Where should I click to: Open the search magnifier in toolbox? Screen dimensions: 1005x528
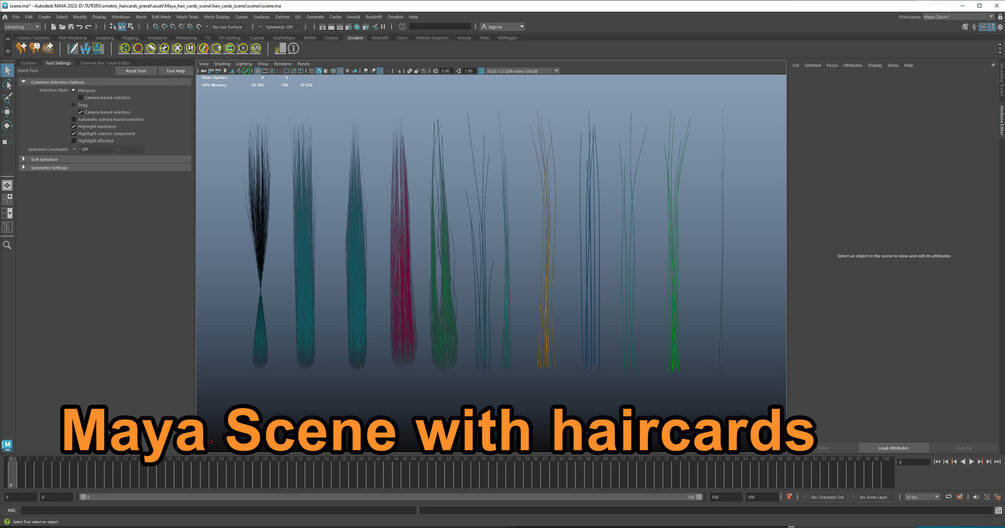7,245
